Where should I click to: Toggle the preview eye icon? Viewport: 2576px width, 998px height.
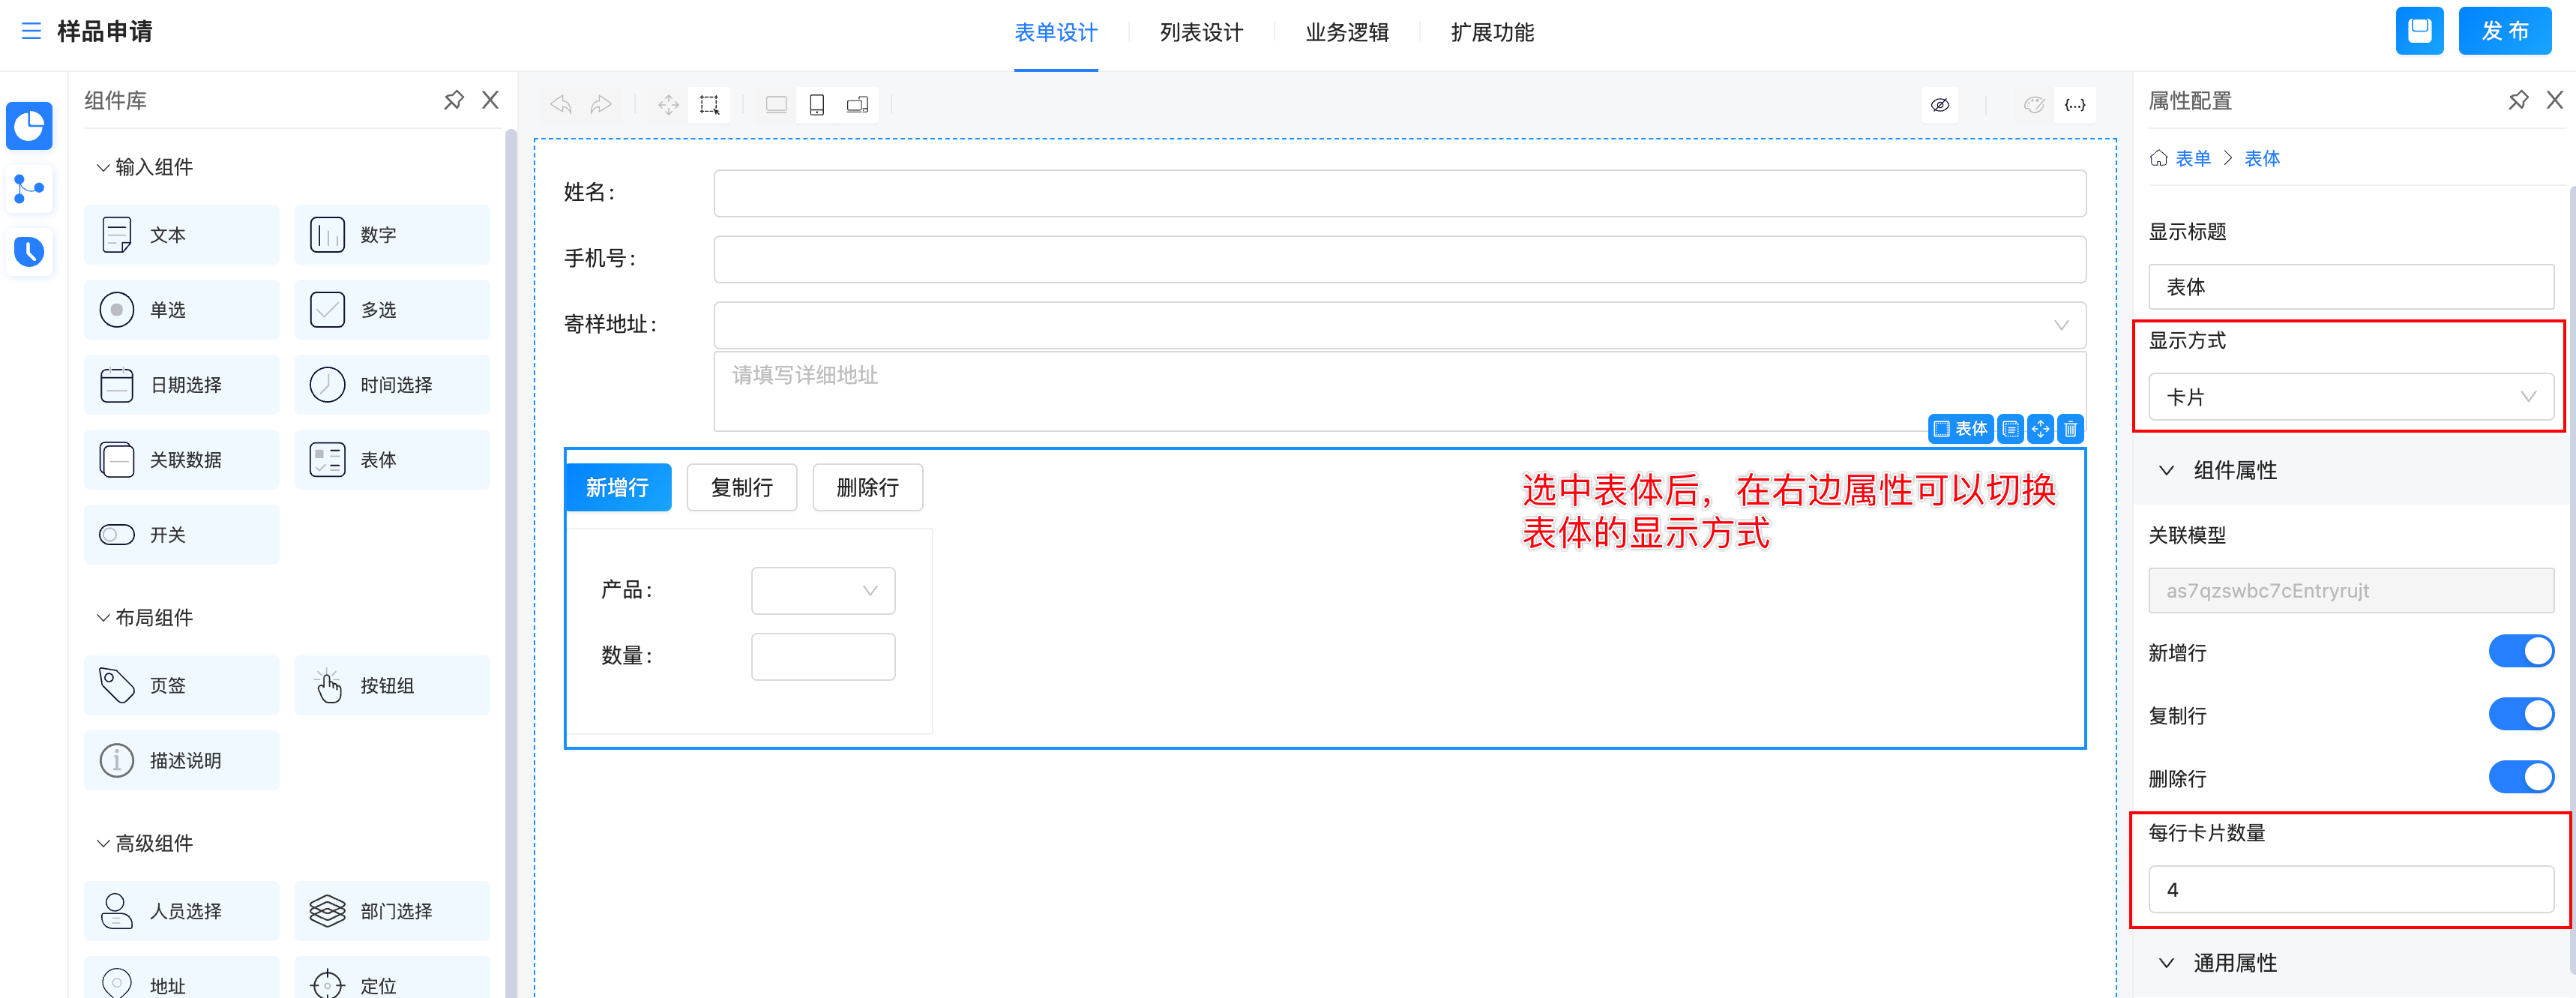coord(1939,105)
